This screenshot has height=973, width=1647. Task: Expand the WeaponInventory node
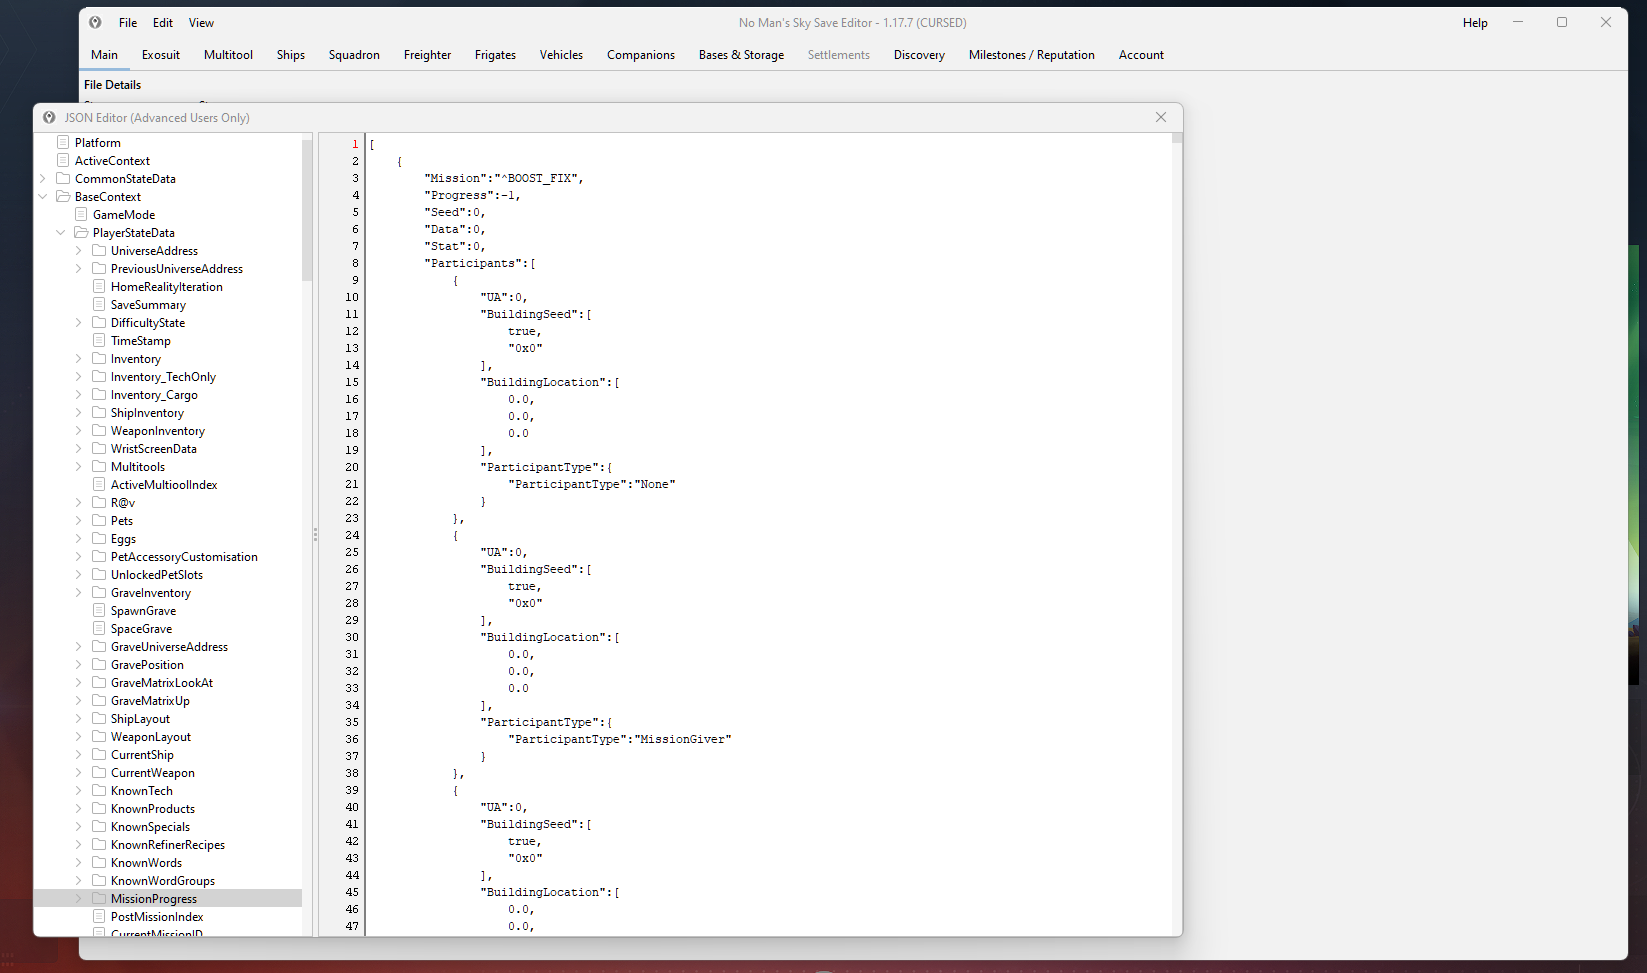79,430
